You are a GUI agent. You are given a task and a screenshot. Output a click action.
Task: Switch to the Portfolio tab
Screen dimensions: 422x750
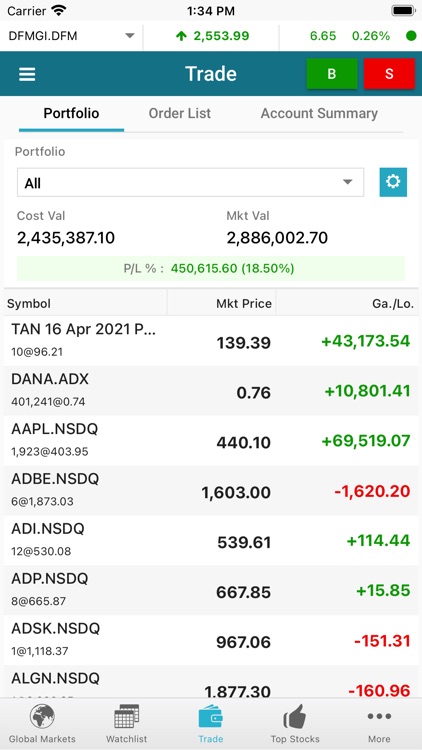pos(71,113)
